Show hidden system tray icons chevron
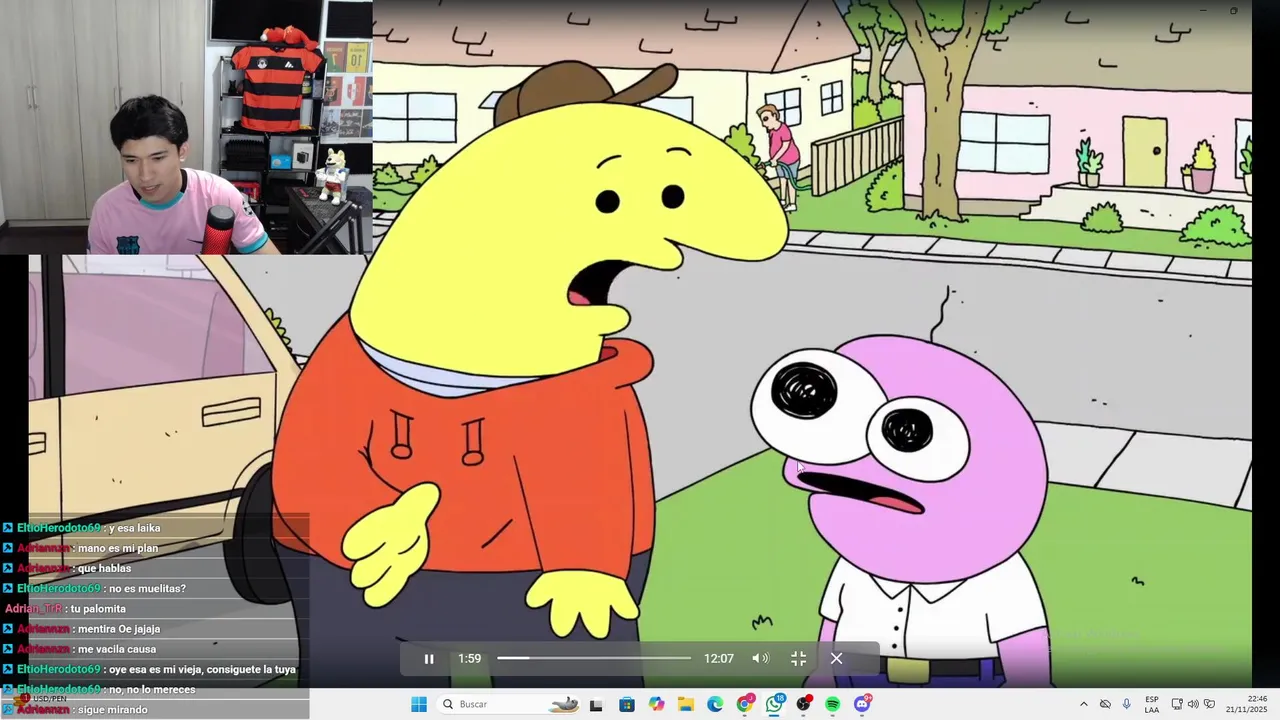The height and width of the screenshot is (720, 1280). [x=1083, y=704]
